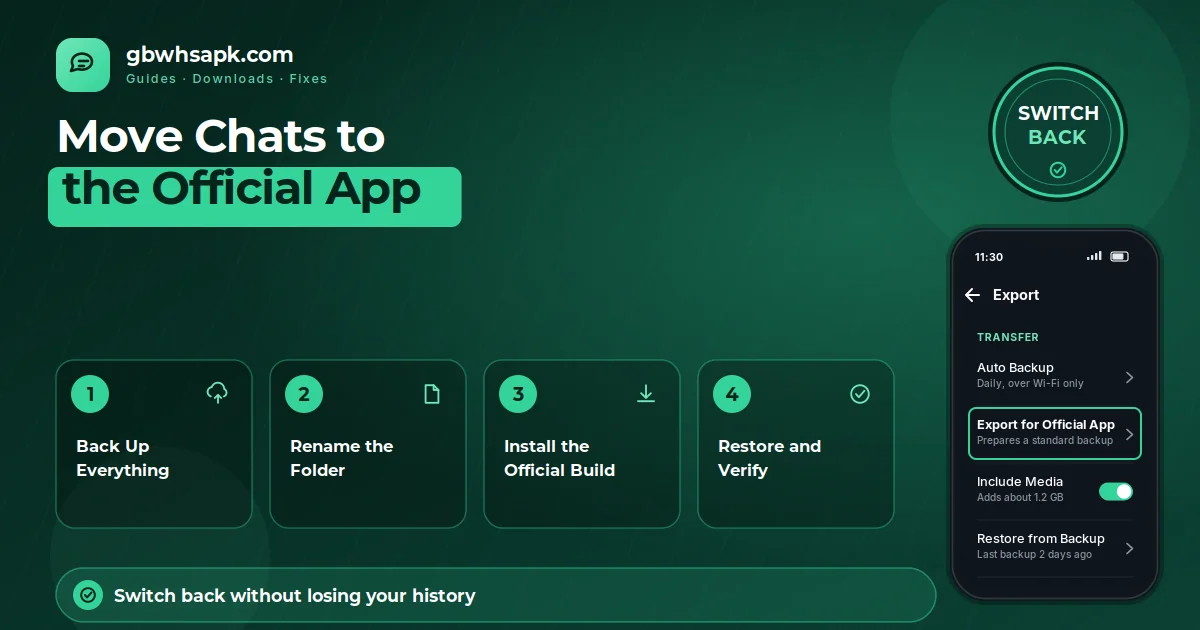The width and height of the screenshot is (1200, 630).
Task: Click the cloud upload icon on step 1 card
Action: (217, 393)
